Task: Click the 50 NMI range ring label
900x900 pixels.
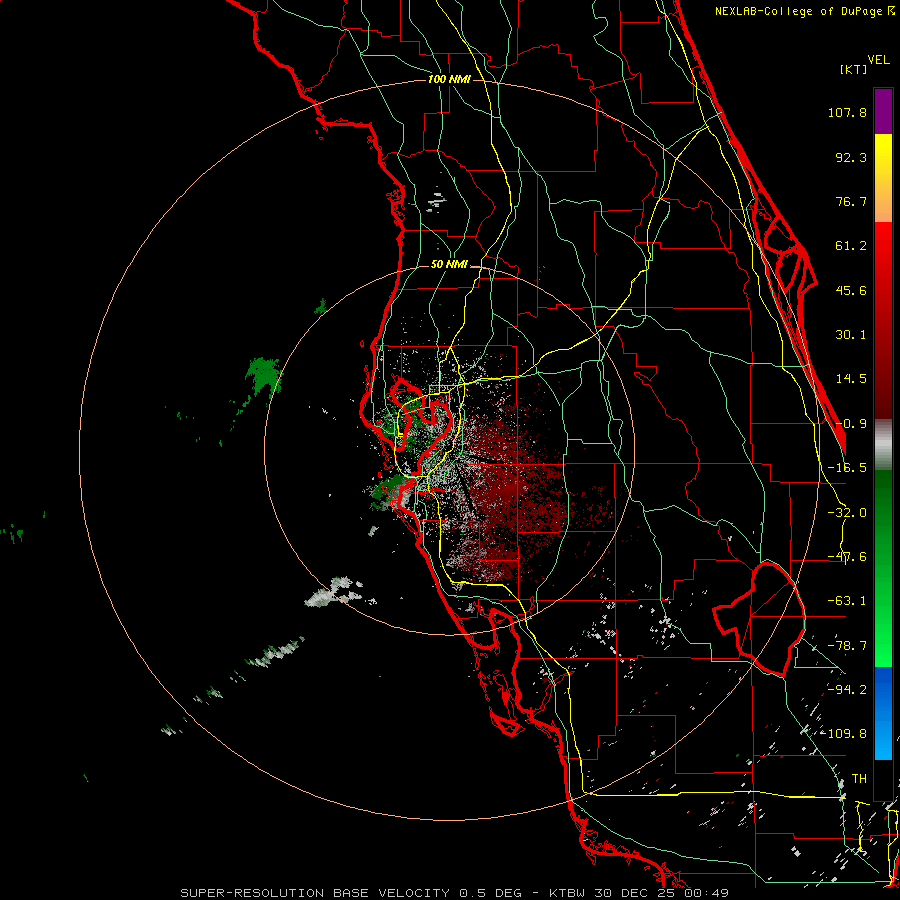Action: click(449, 265)
